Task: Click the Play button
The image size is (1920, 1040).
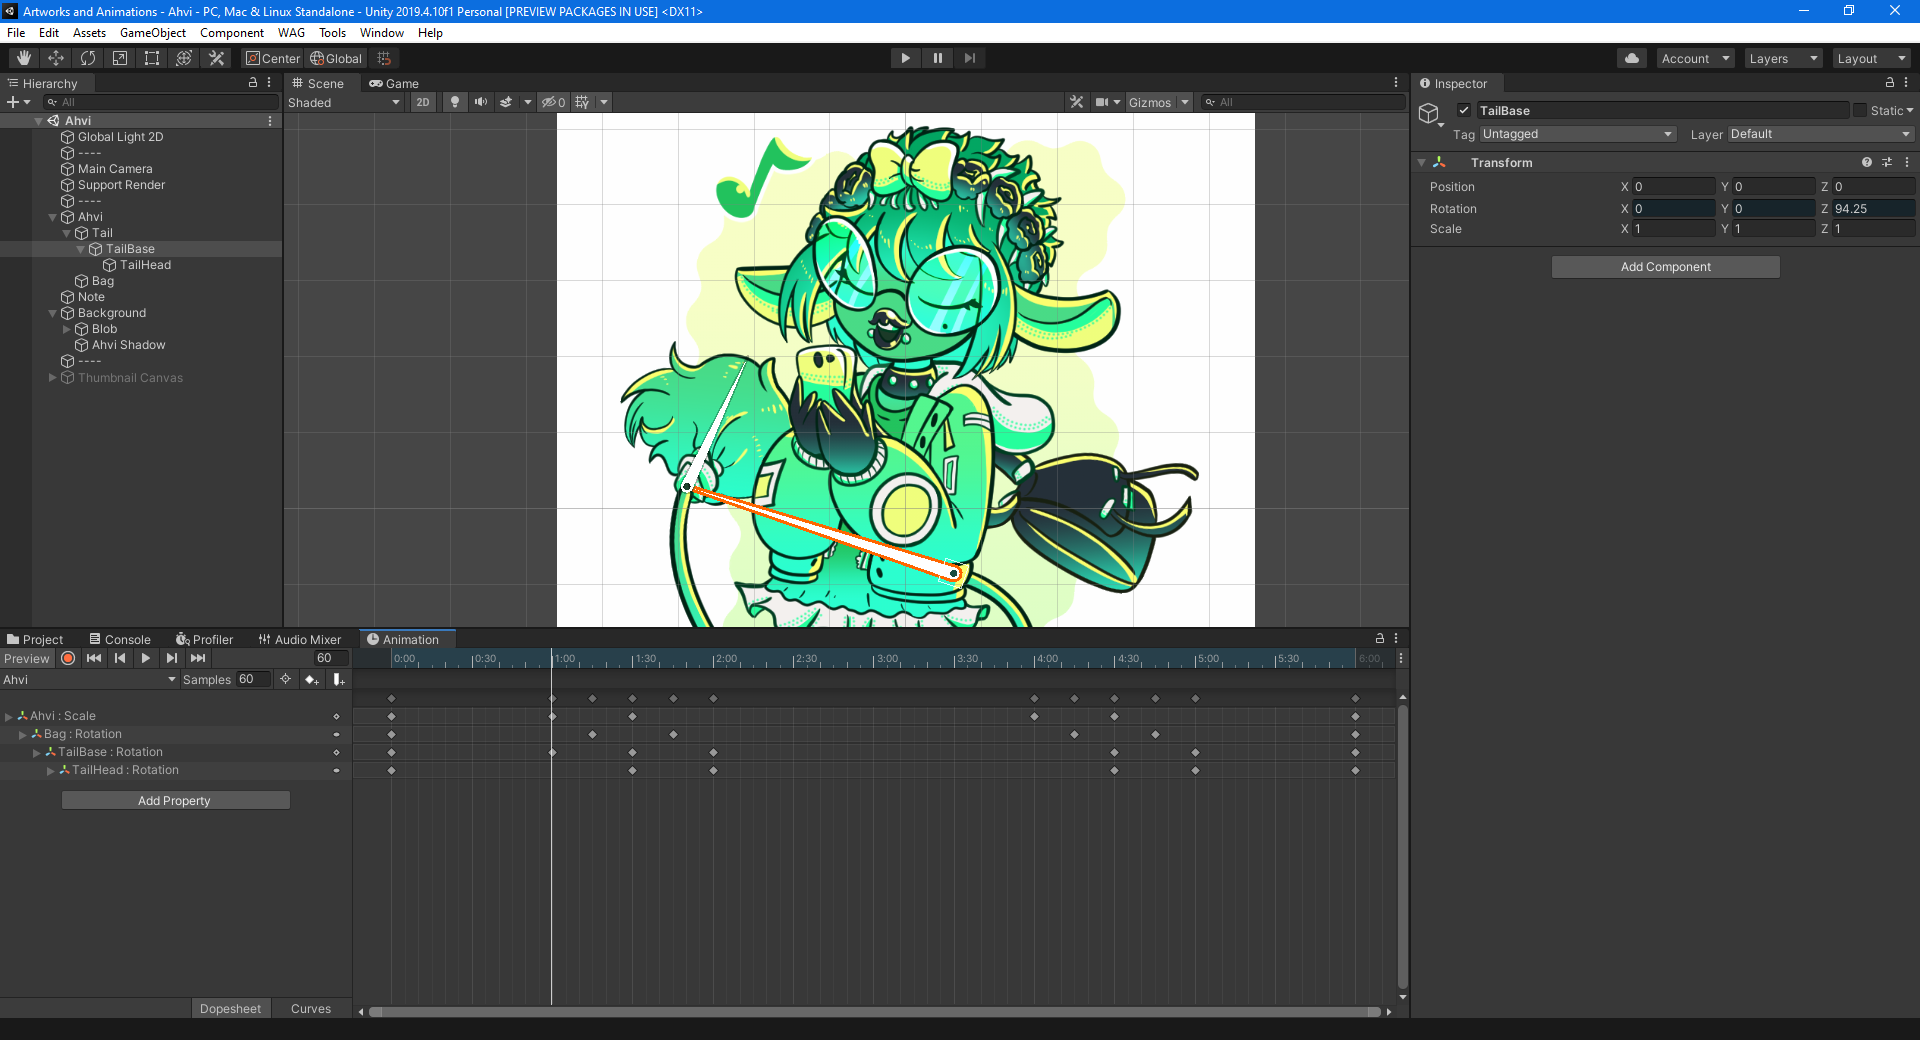Action: click(905, 58)
